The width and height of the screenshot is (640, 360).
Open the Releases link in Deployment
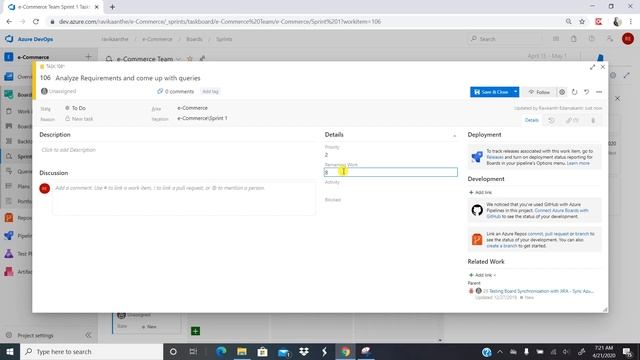(x=495, y=157)
